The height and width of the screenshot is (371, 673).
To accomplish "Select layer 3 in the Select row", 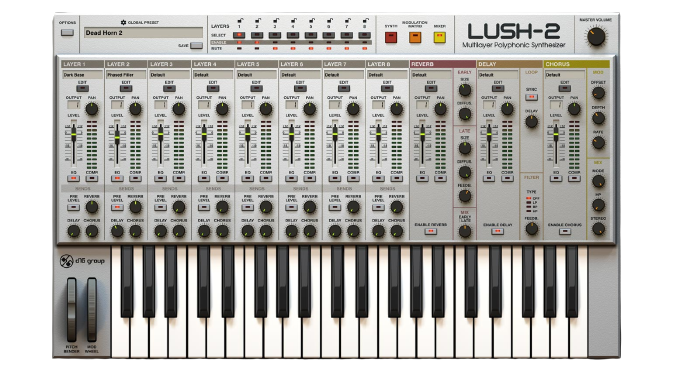I will point(275,35).
